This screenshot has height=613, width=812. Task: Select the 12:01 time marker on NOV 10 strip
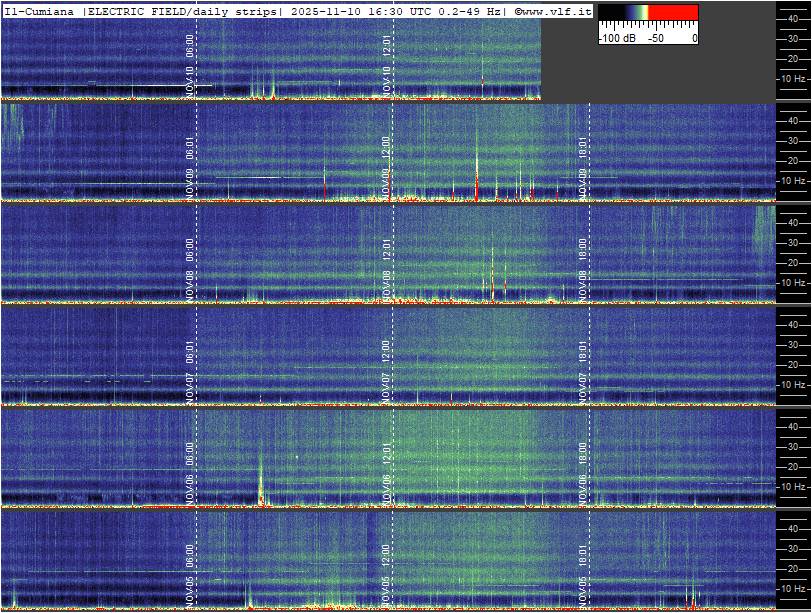[x=387, y=45]
